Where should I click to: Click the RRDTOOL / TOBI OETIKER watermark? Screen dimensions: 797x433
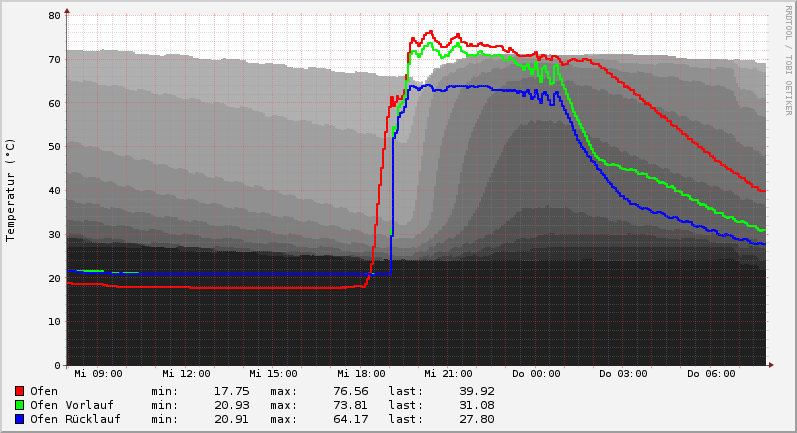[x=788, y=60]
